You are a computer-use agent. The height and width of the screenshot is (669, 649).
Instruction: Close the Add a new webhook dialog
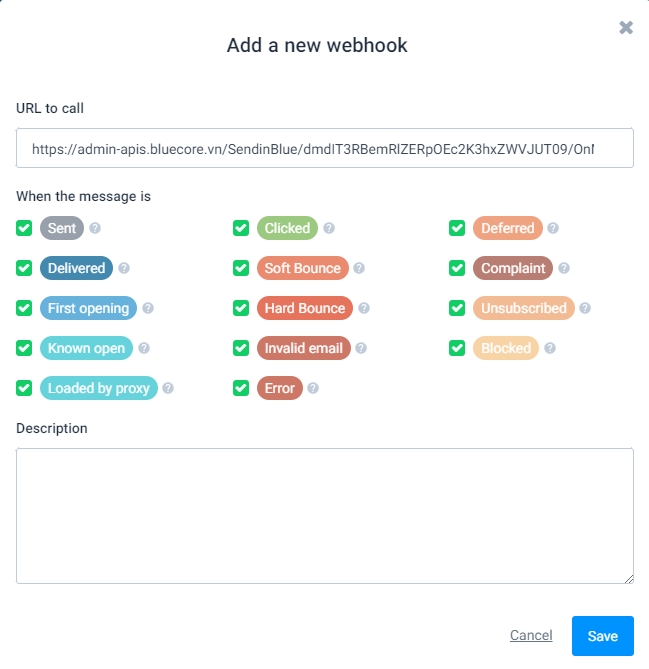point(626,28)
